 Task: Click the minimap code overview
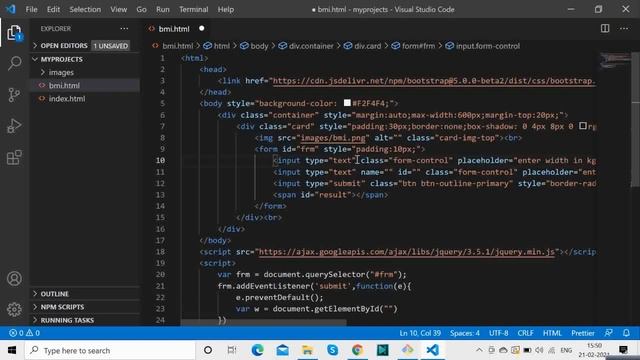tap(615, 60)
